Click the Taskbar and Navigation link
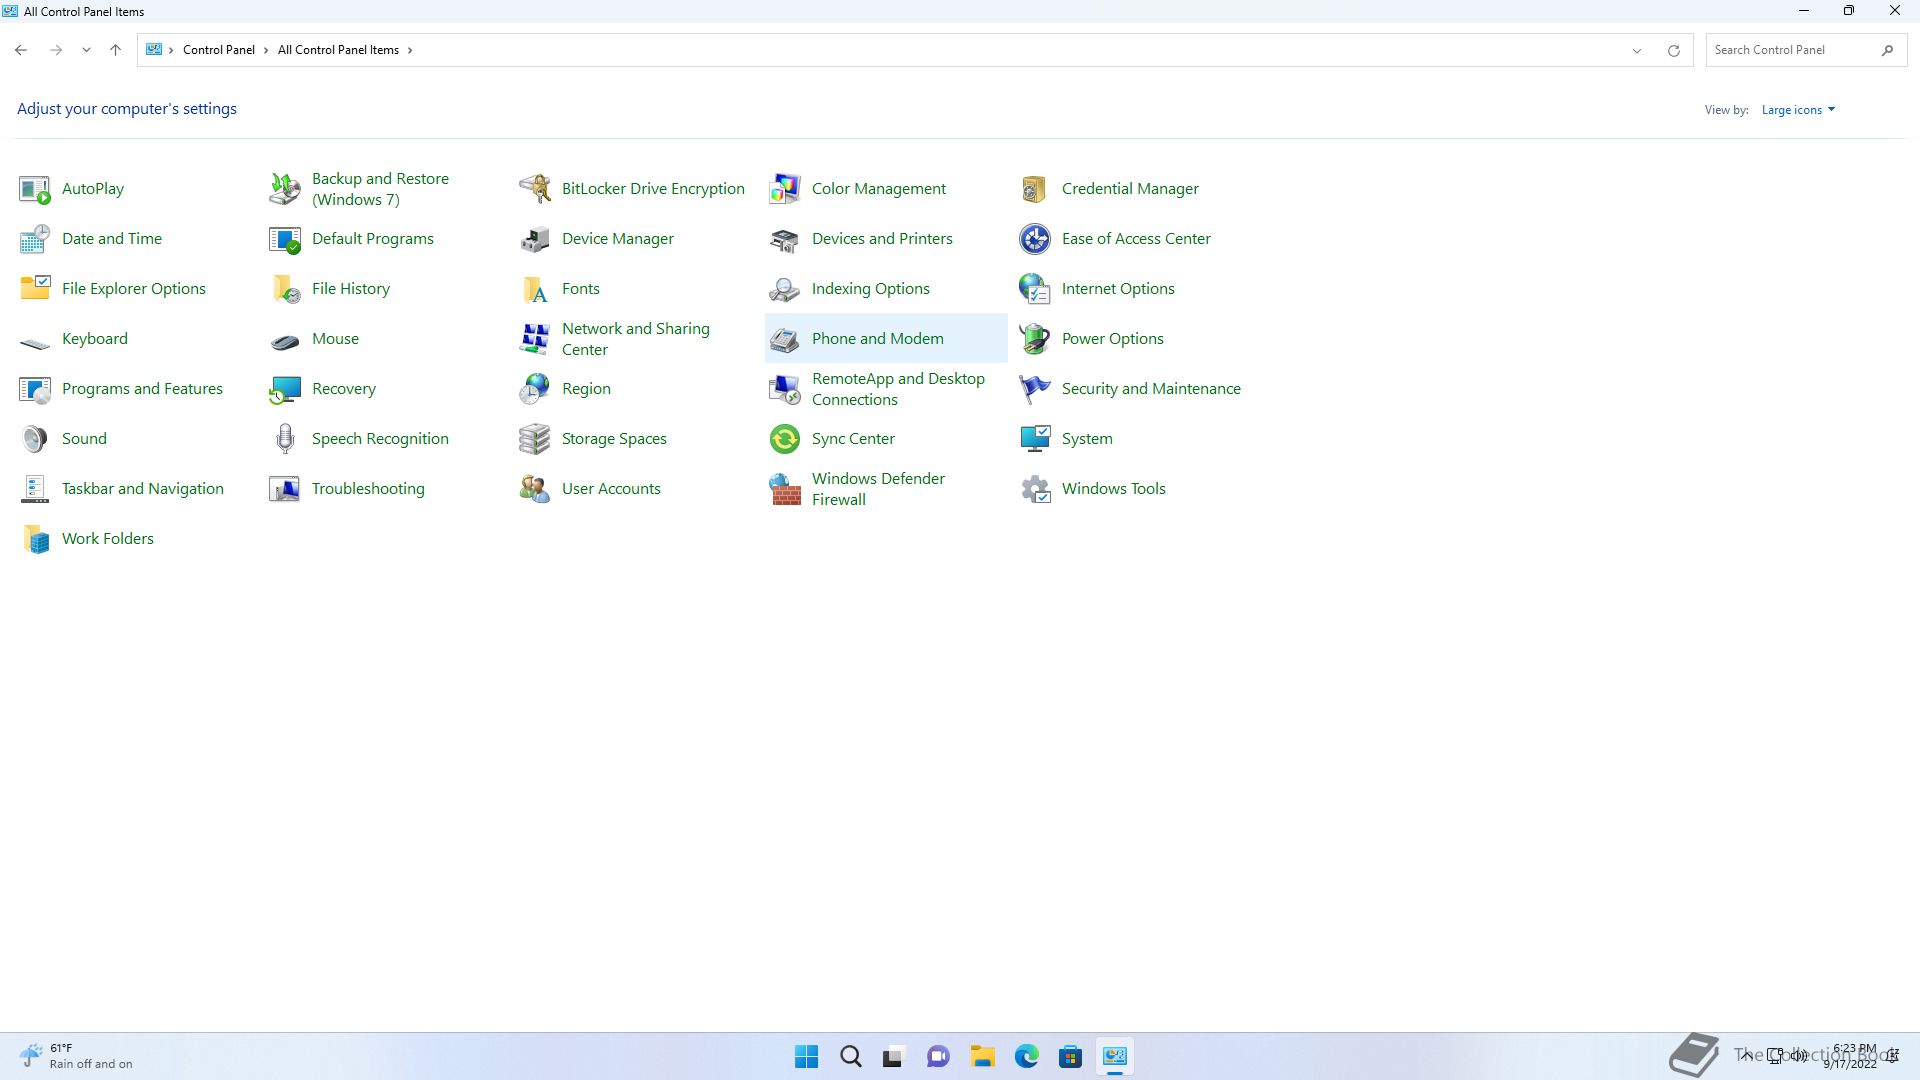Viewport: 1920px width, 1080px height. tap(143, 489)
